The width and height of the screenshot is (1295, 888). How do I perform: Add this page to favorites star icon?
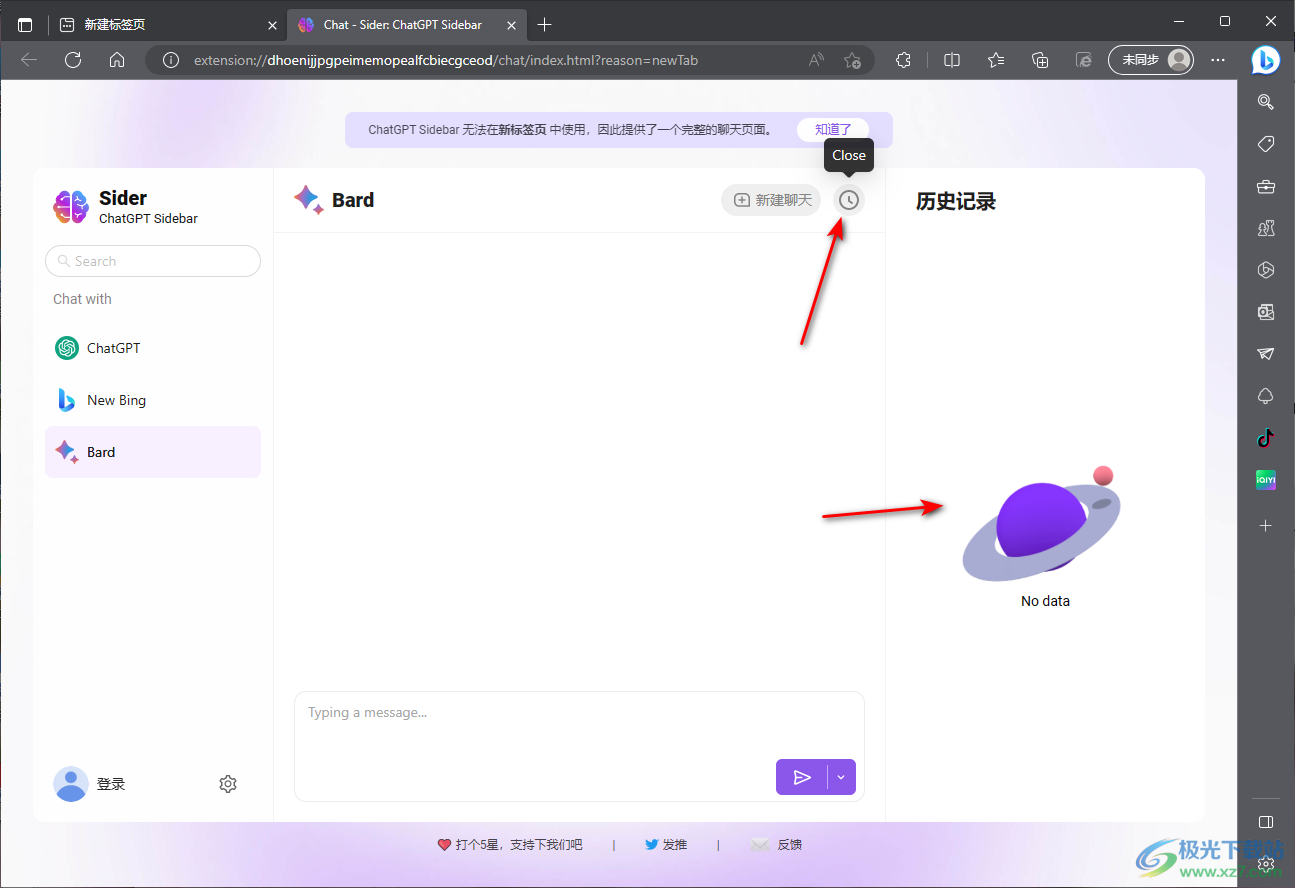852,60
